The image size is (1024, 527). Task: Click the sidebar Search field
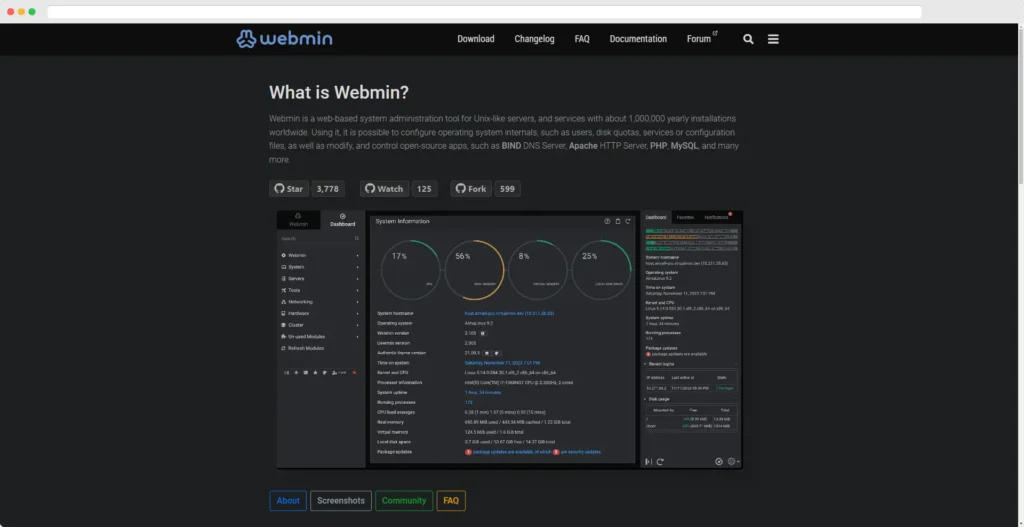[x=320, y=238]
